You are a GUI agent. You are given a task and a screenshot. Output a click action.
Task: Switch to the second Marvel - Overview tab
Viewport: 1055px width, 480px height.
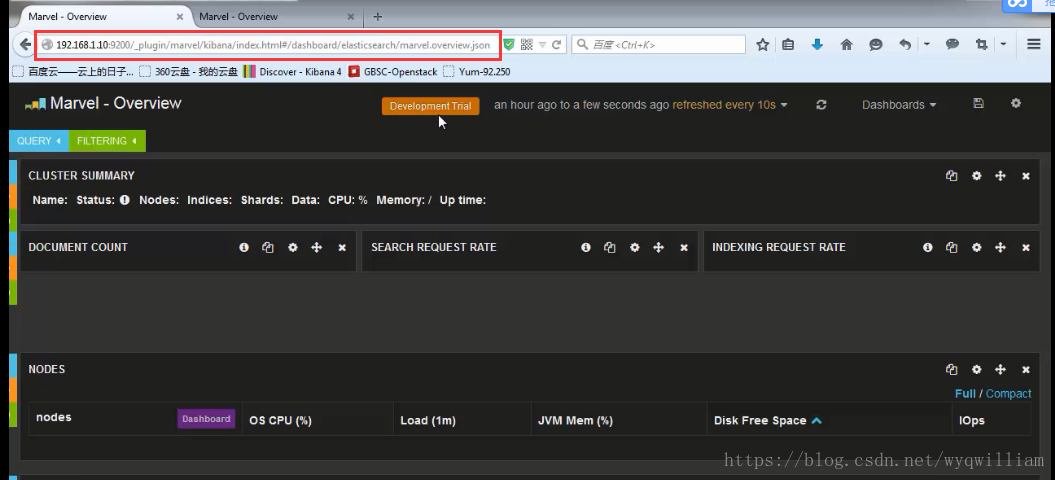[x=277, y=16]
